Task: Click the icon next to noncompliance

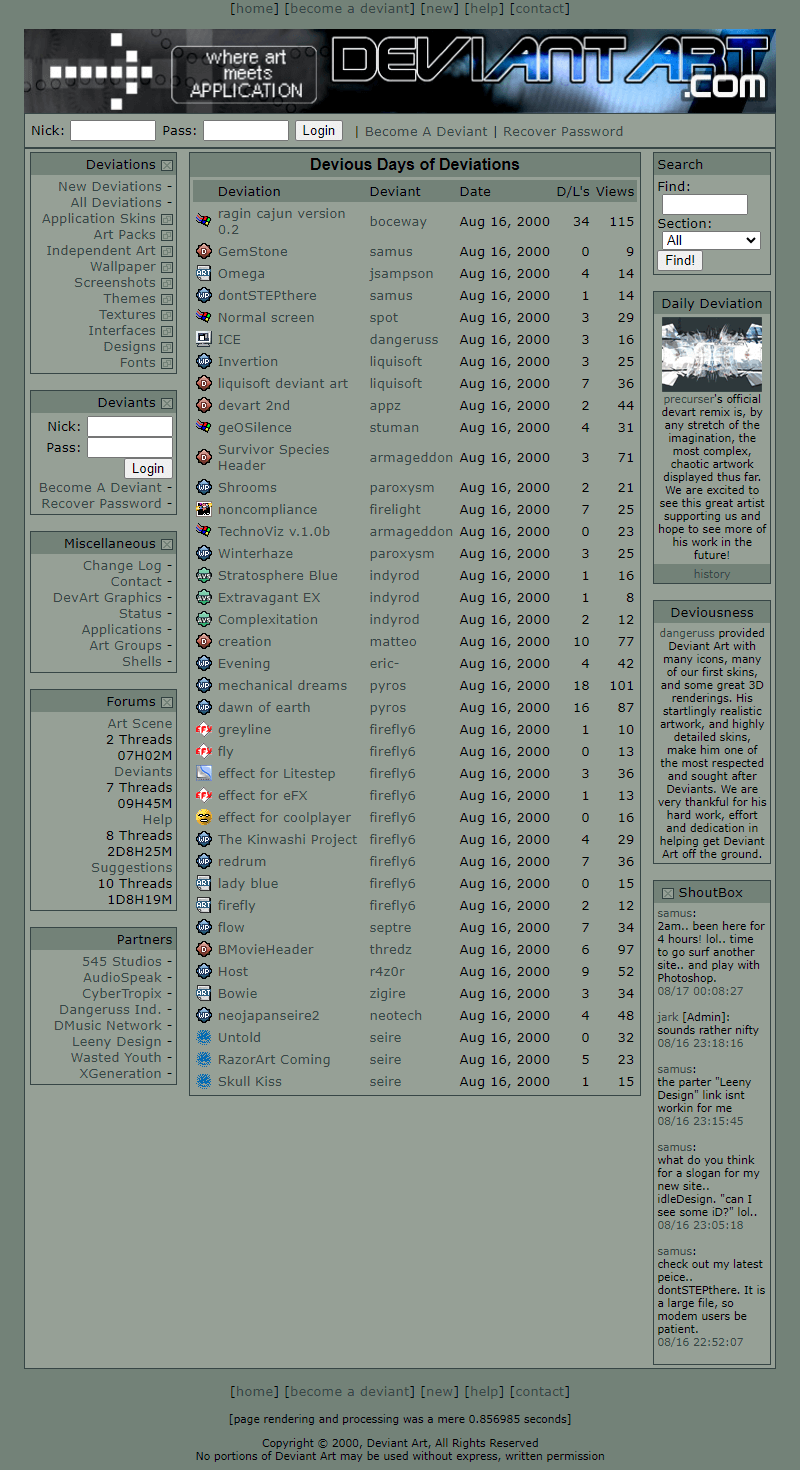Action: point(204,510)
